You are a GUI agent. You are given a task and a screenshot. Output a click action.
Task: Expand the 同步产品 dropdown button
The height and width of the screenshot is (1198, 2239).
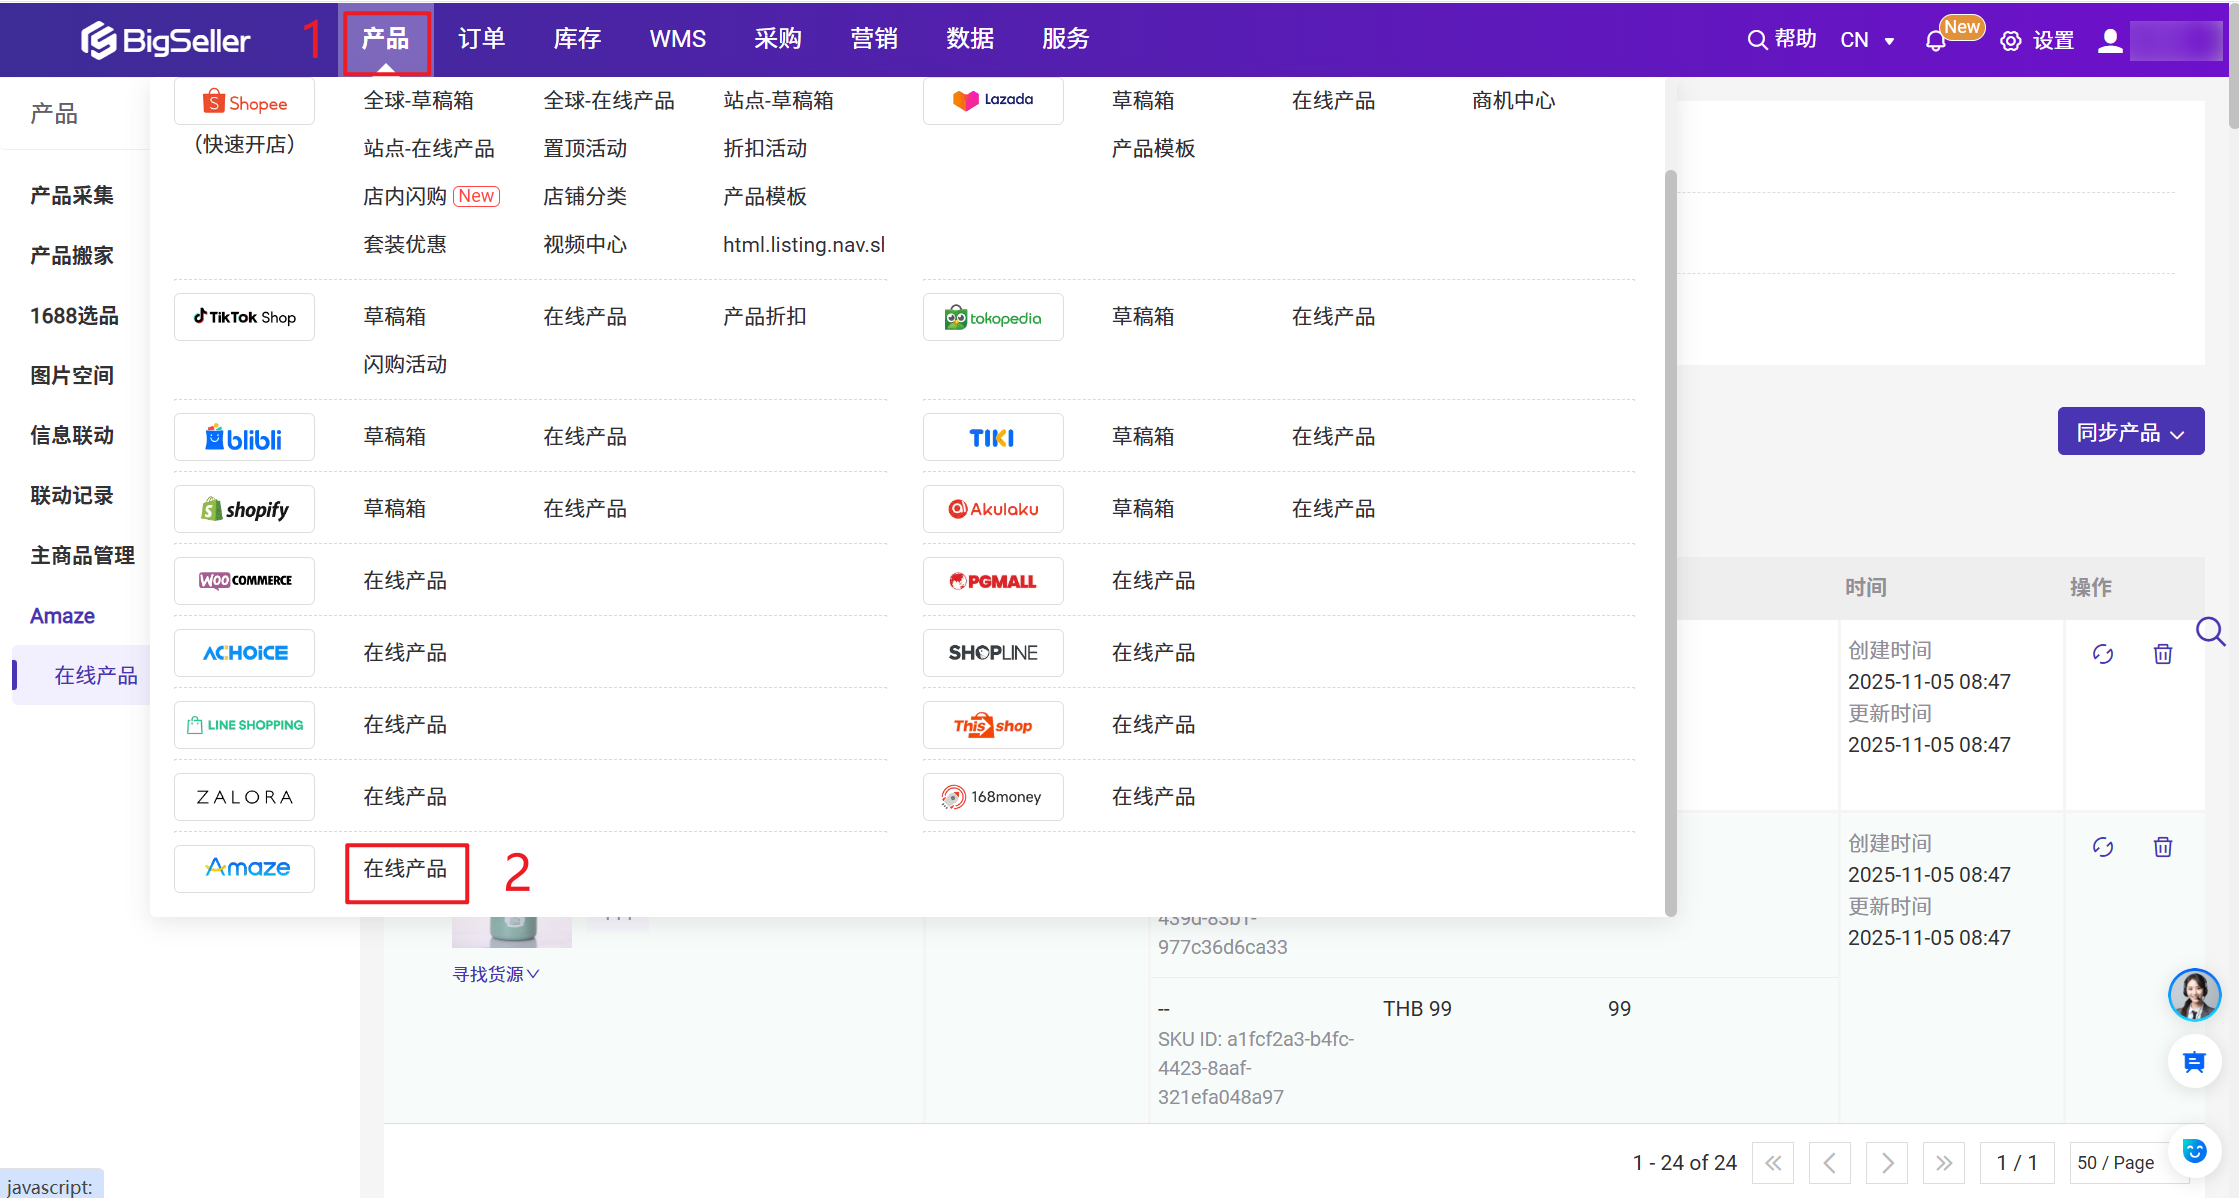click(x=2130, y=432)
